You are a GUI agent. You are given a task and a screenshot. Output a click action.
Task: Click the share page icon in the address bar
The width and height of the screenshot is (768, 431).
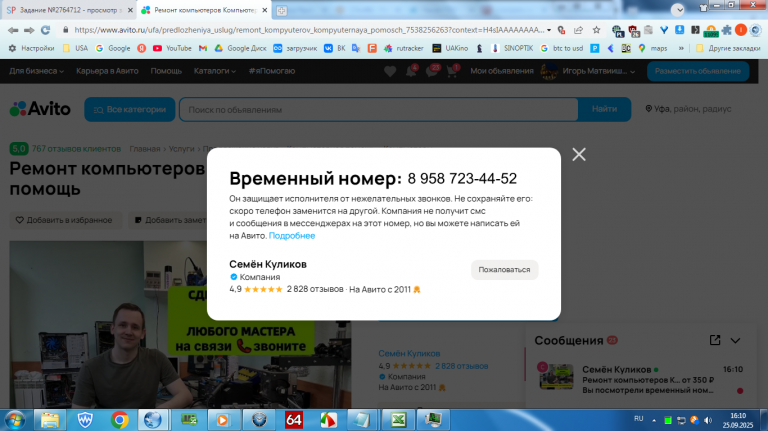click(578, 30)
